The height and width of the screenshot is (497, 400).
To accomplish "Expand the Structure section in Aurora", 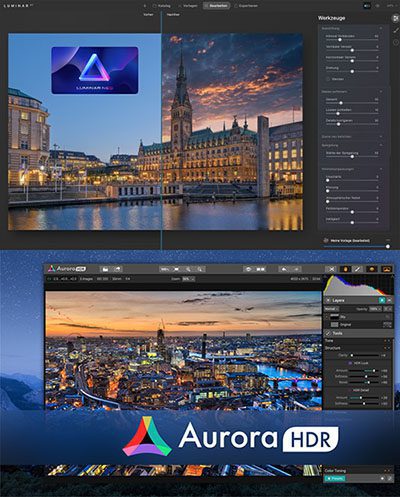I will (x=358, y=348).
